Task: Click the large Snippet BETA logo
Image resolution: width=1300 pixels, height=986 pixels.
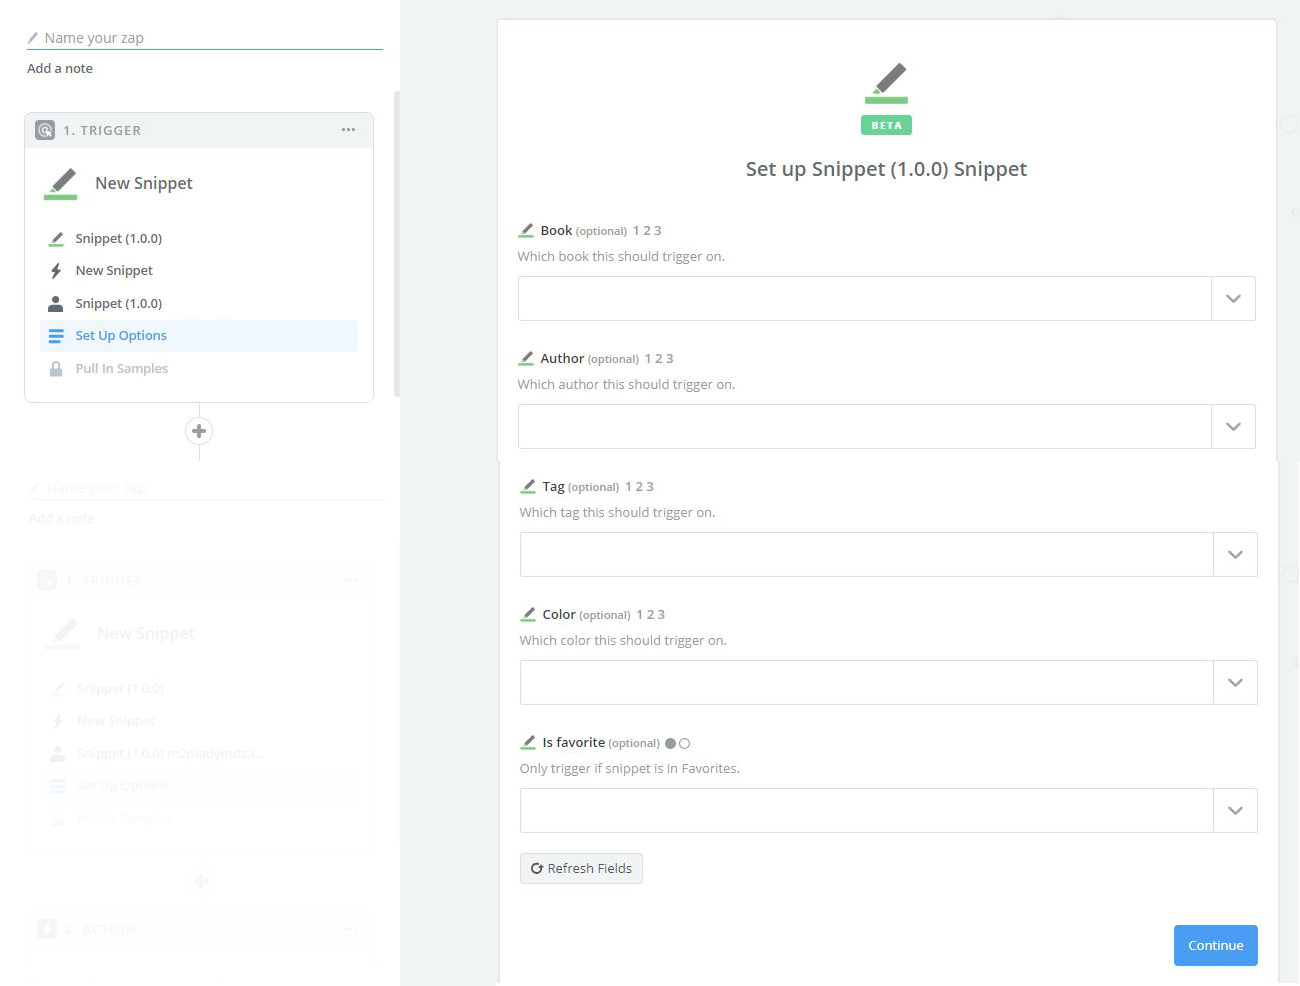Action: 886,97
